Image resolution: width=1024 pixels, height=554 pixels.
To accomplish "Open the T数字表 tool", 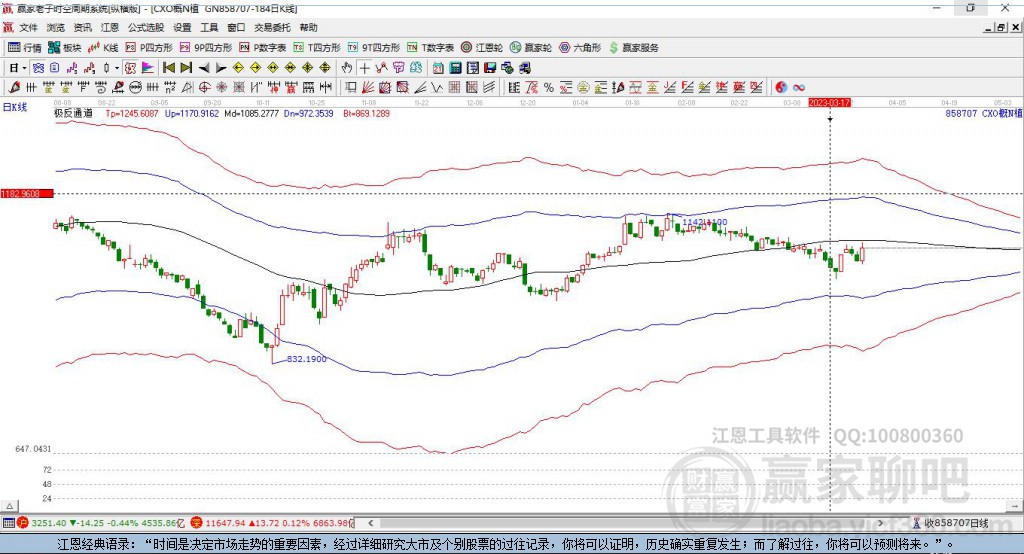I will point(430,48).
